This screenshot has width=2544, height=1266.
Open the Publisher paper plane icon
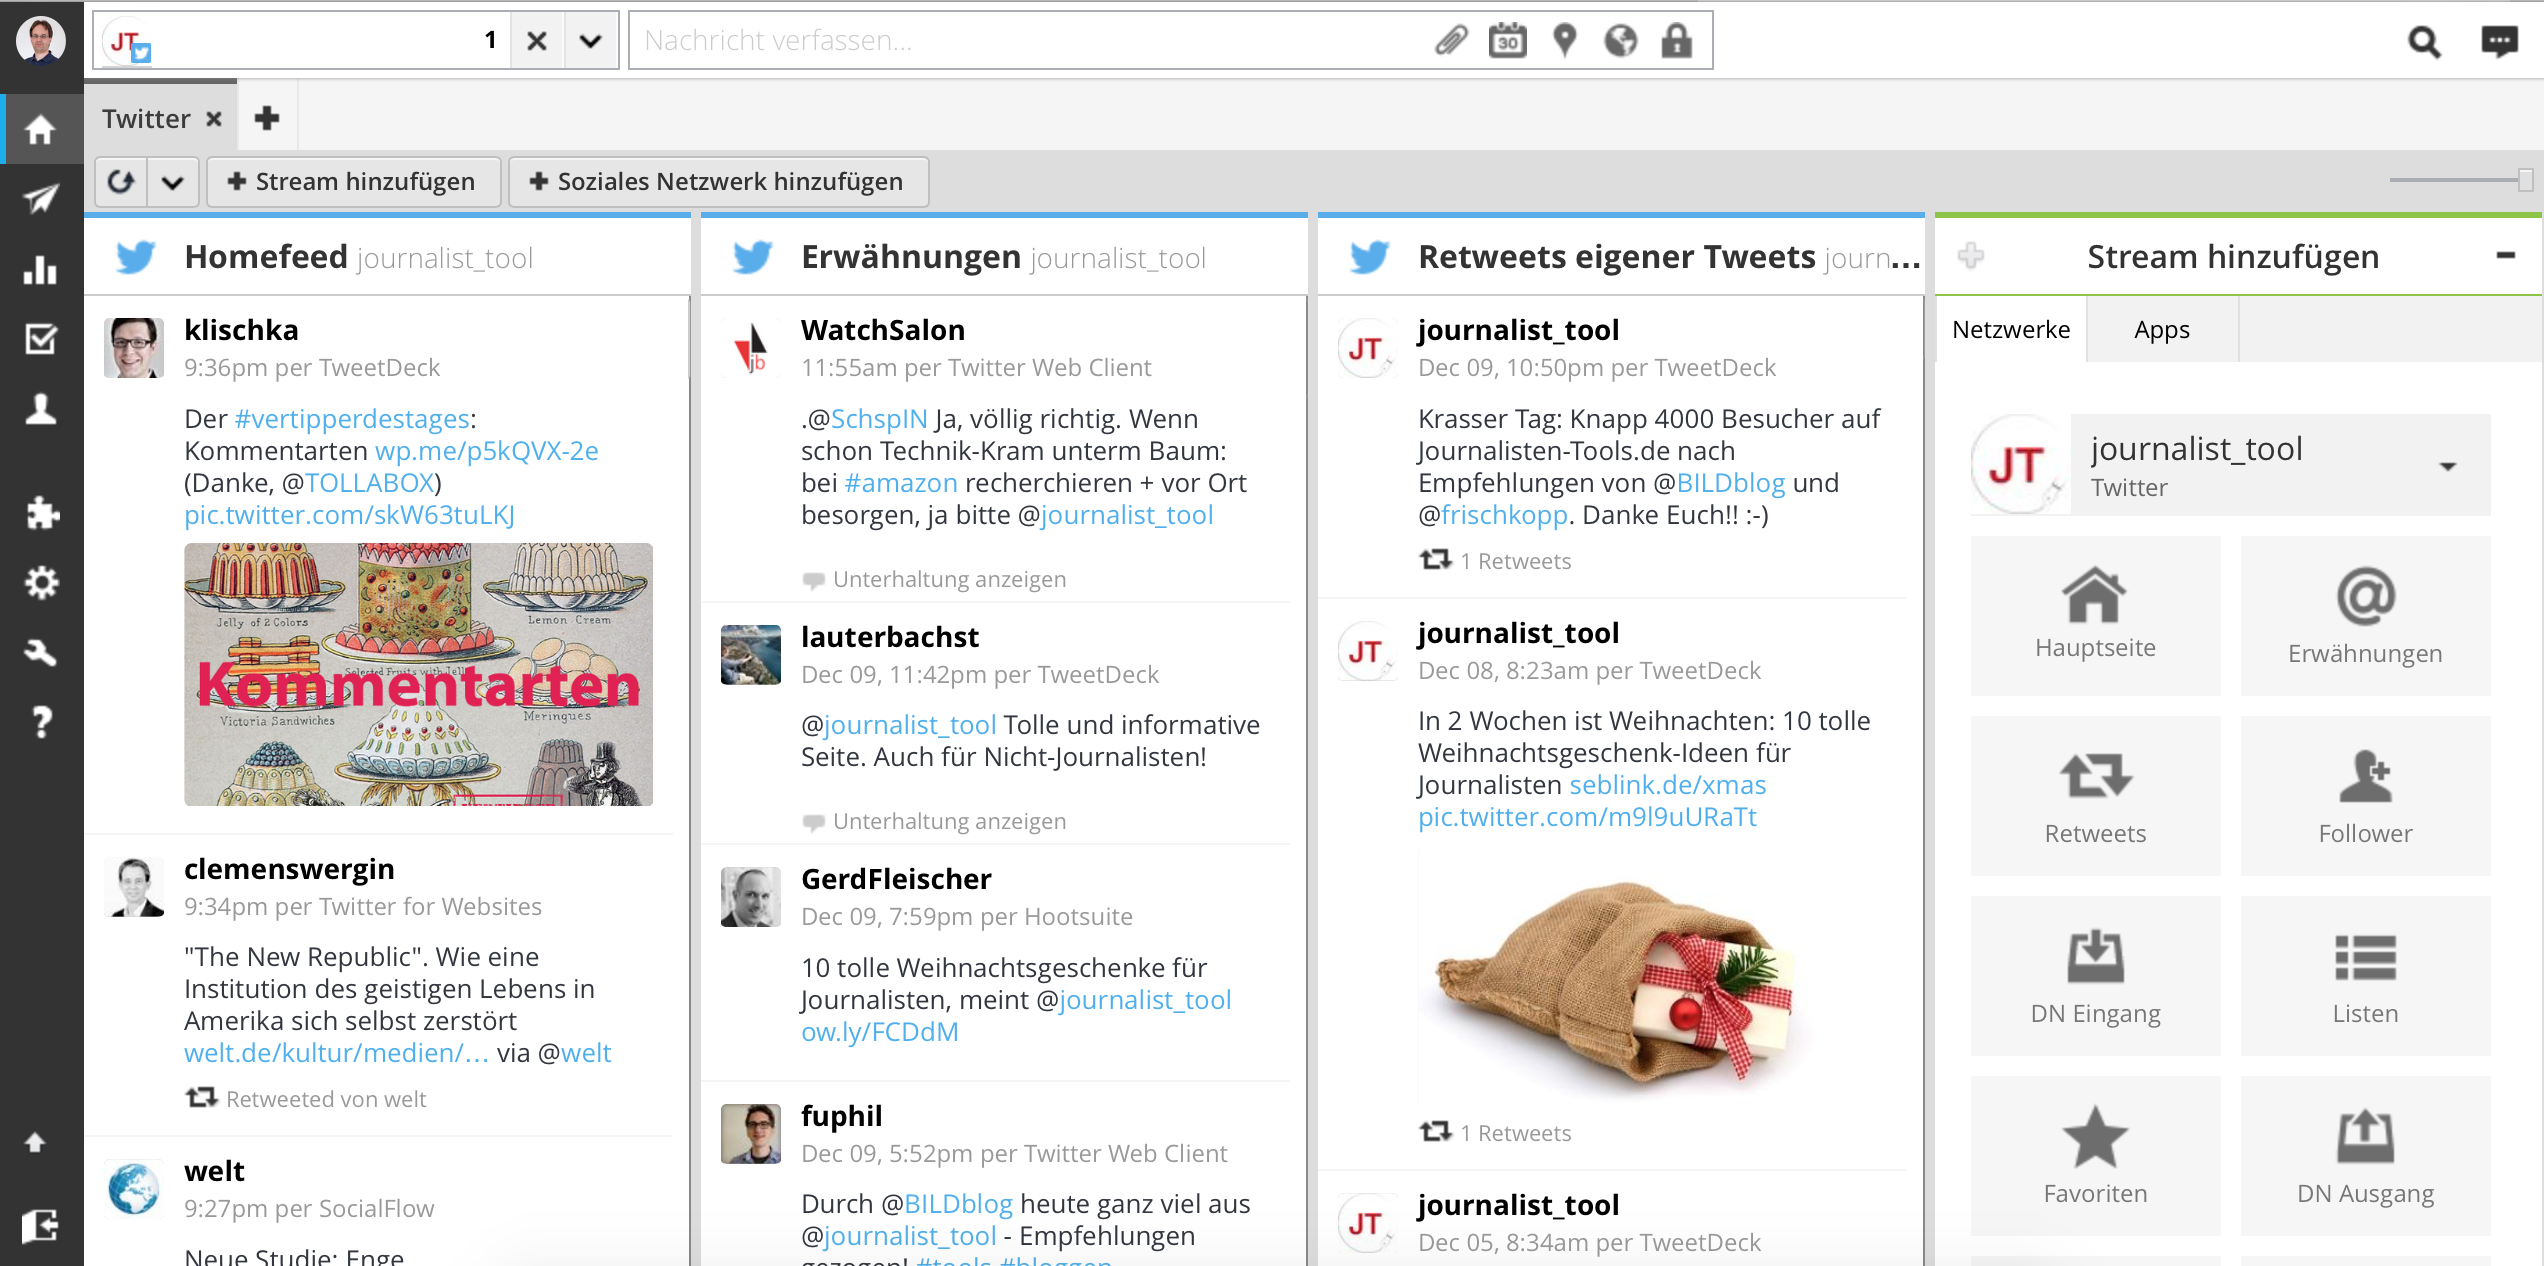41,199
